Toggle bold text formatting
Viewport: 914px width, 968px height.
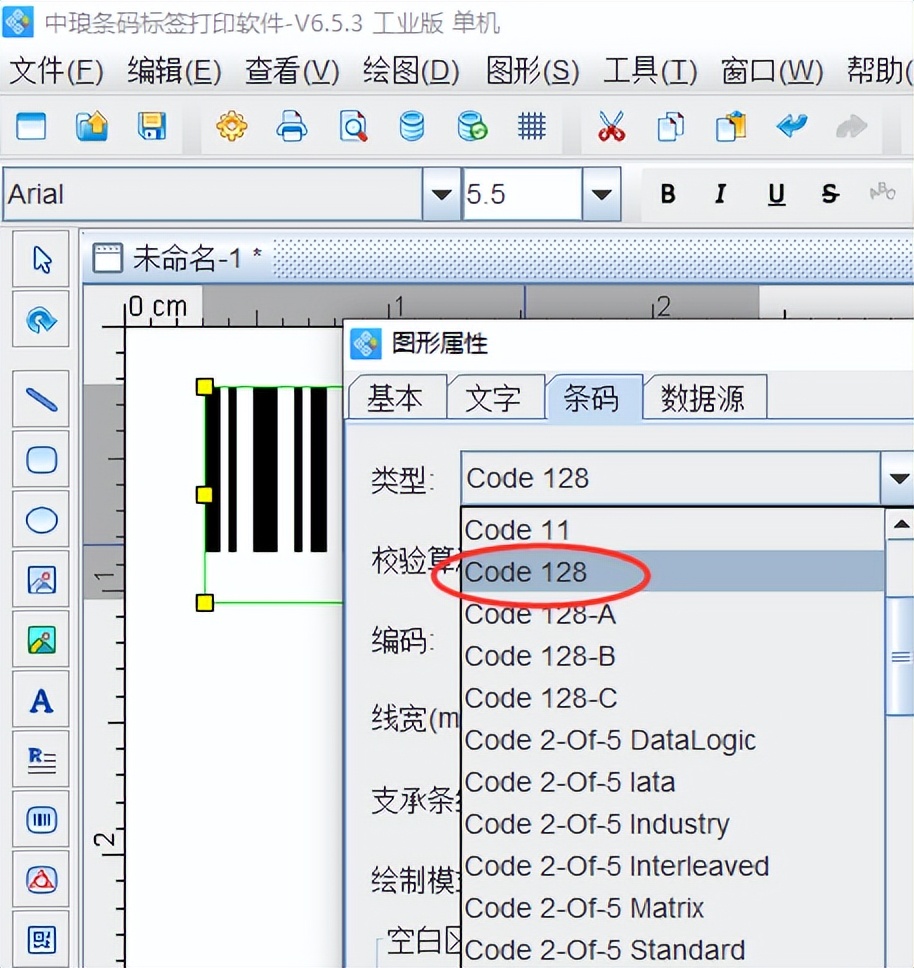(x=668, y=194)
